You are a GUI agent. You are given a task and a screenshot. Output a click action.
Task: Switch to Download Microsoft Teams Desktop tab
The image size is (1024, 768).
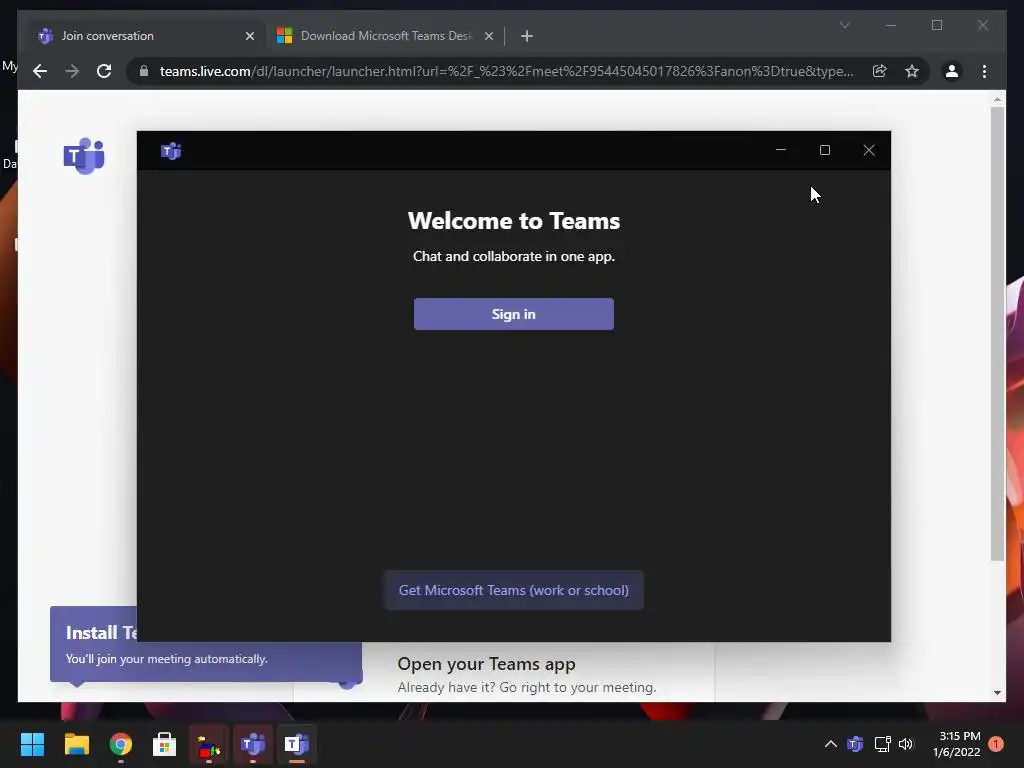tap(385, 36)
